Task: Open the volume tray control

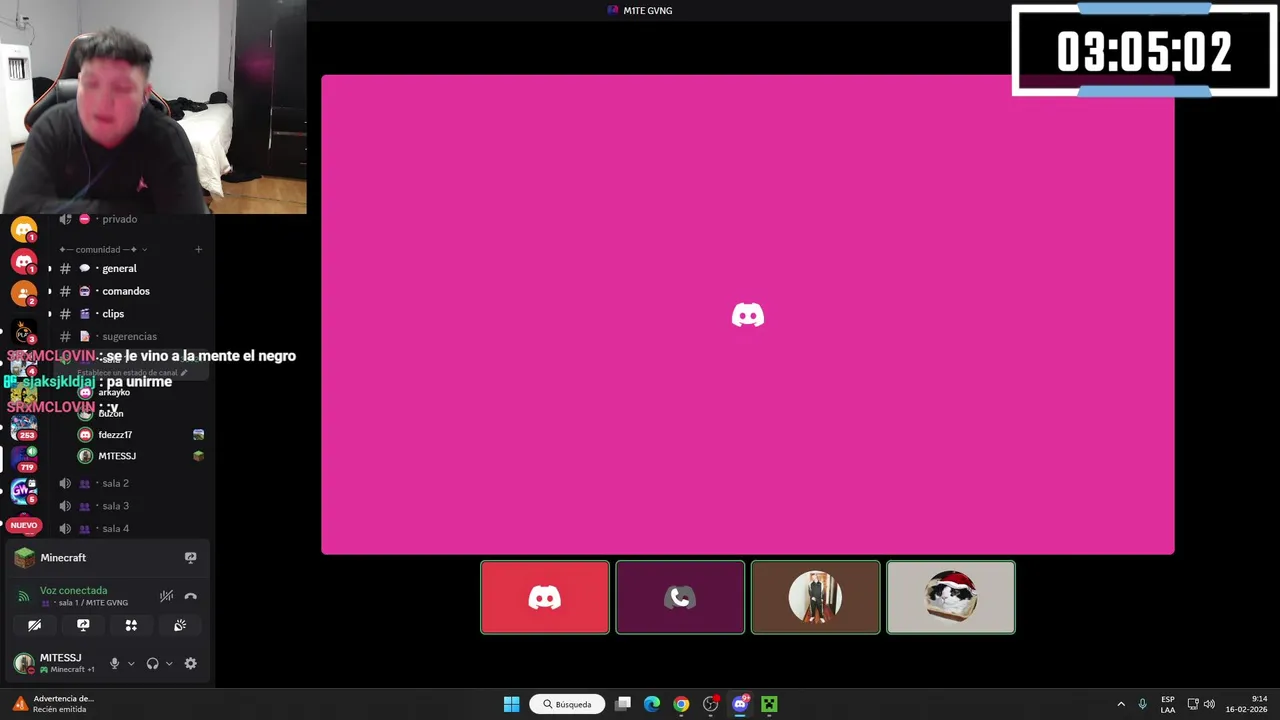Action: (x=1209, y=704)
